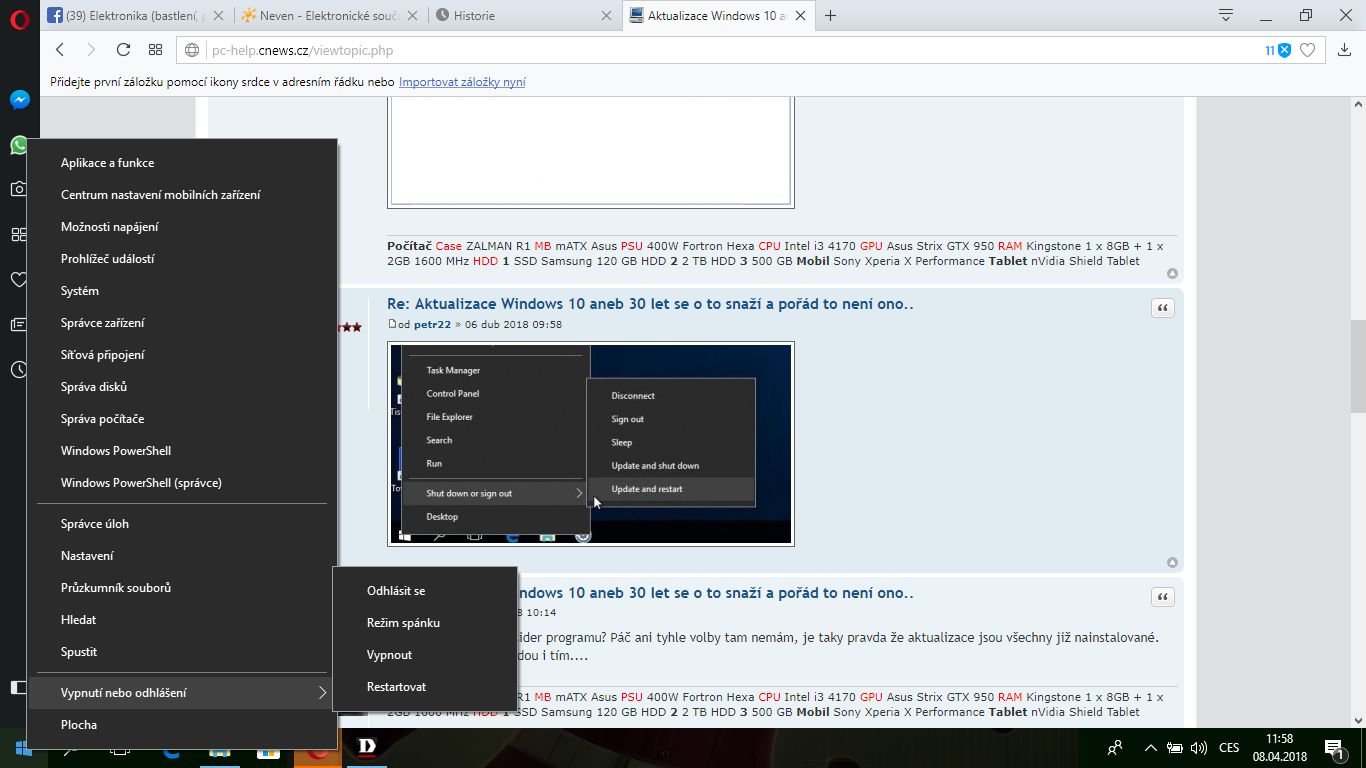Open history via the sidebar clock icon
The image size is (1366, 768).
point(19,370)
